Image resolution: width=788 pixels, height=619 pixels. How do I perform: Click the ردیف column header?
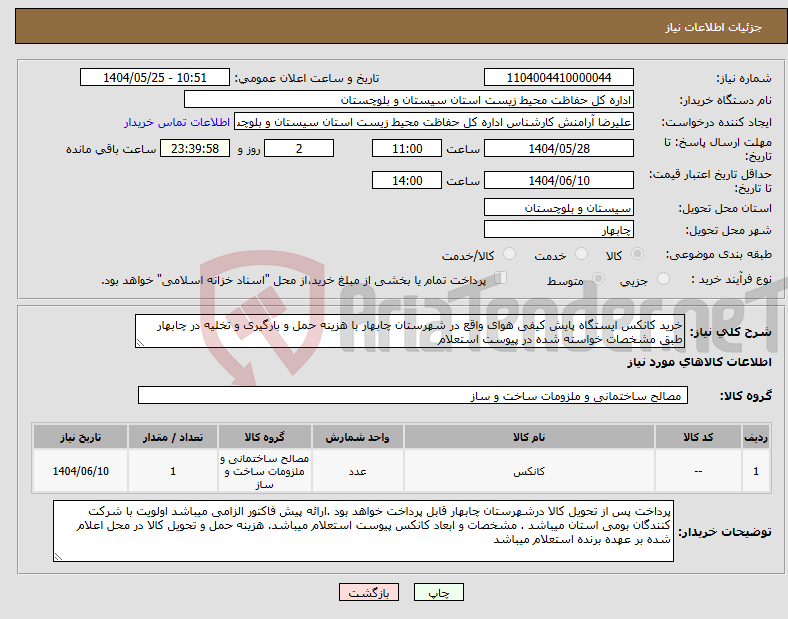pos(756,437)
